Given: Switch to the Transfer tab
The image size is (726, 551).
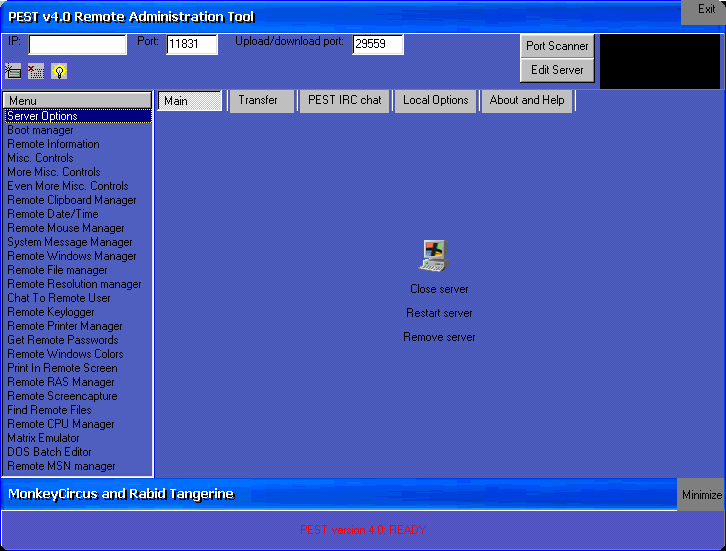Looking at the screenshot, I should coord(260,100).
